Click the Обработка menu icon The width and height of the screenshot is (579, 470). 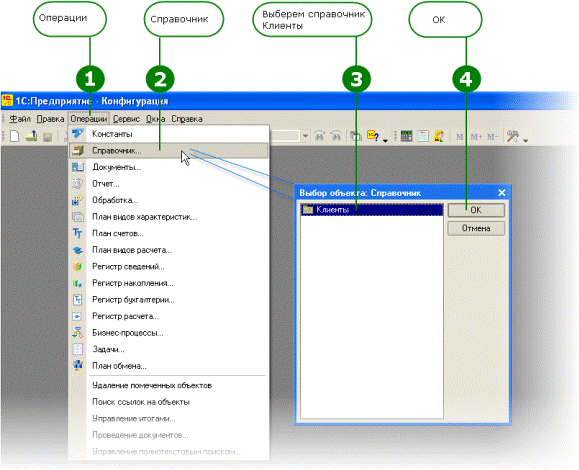tap(78, 200)
